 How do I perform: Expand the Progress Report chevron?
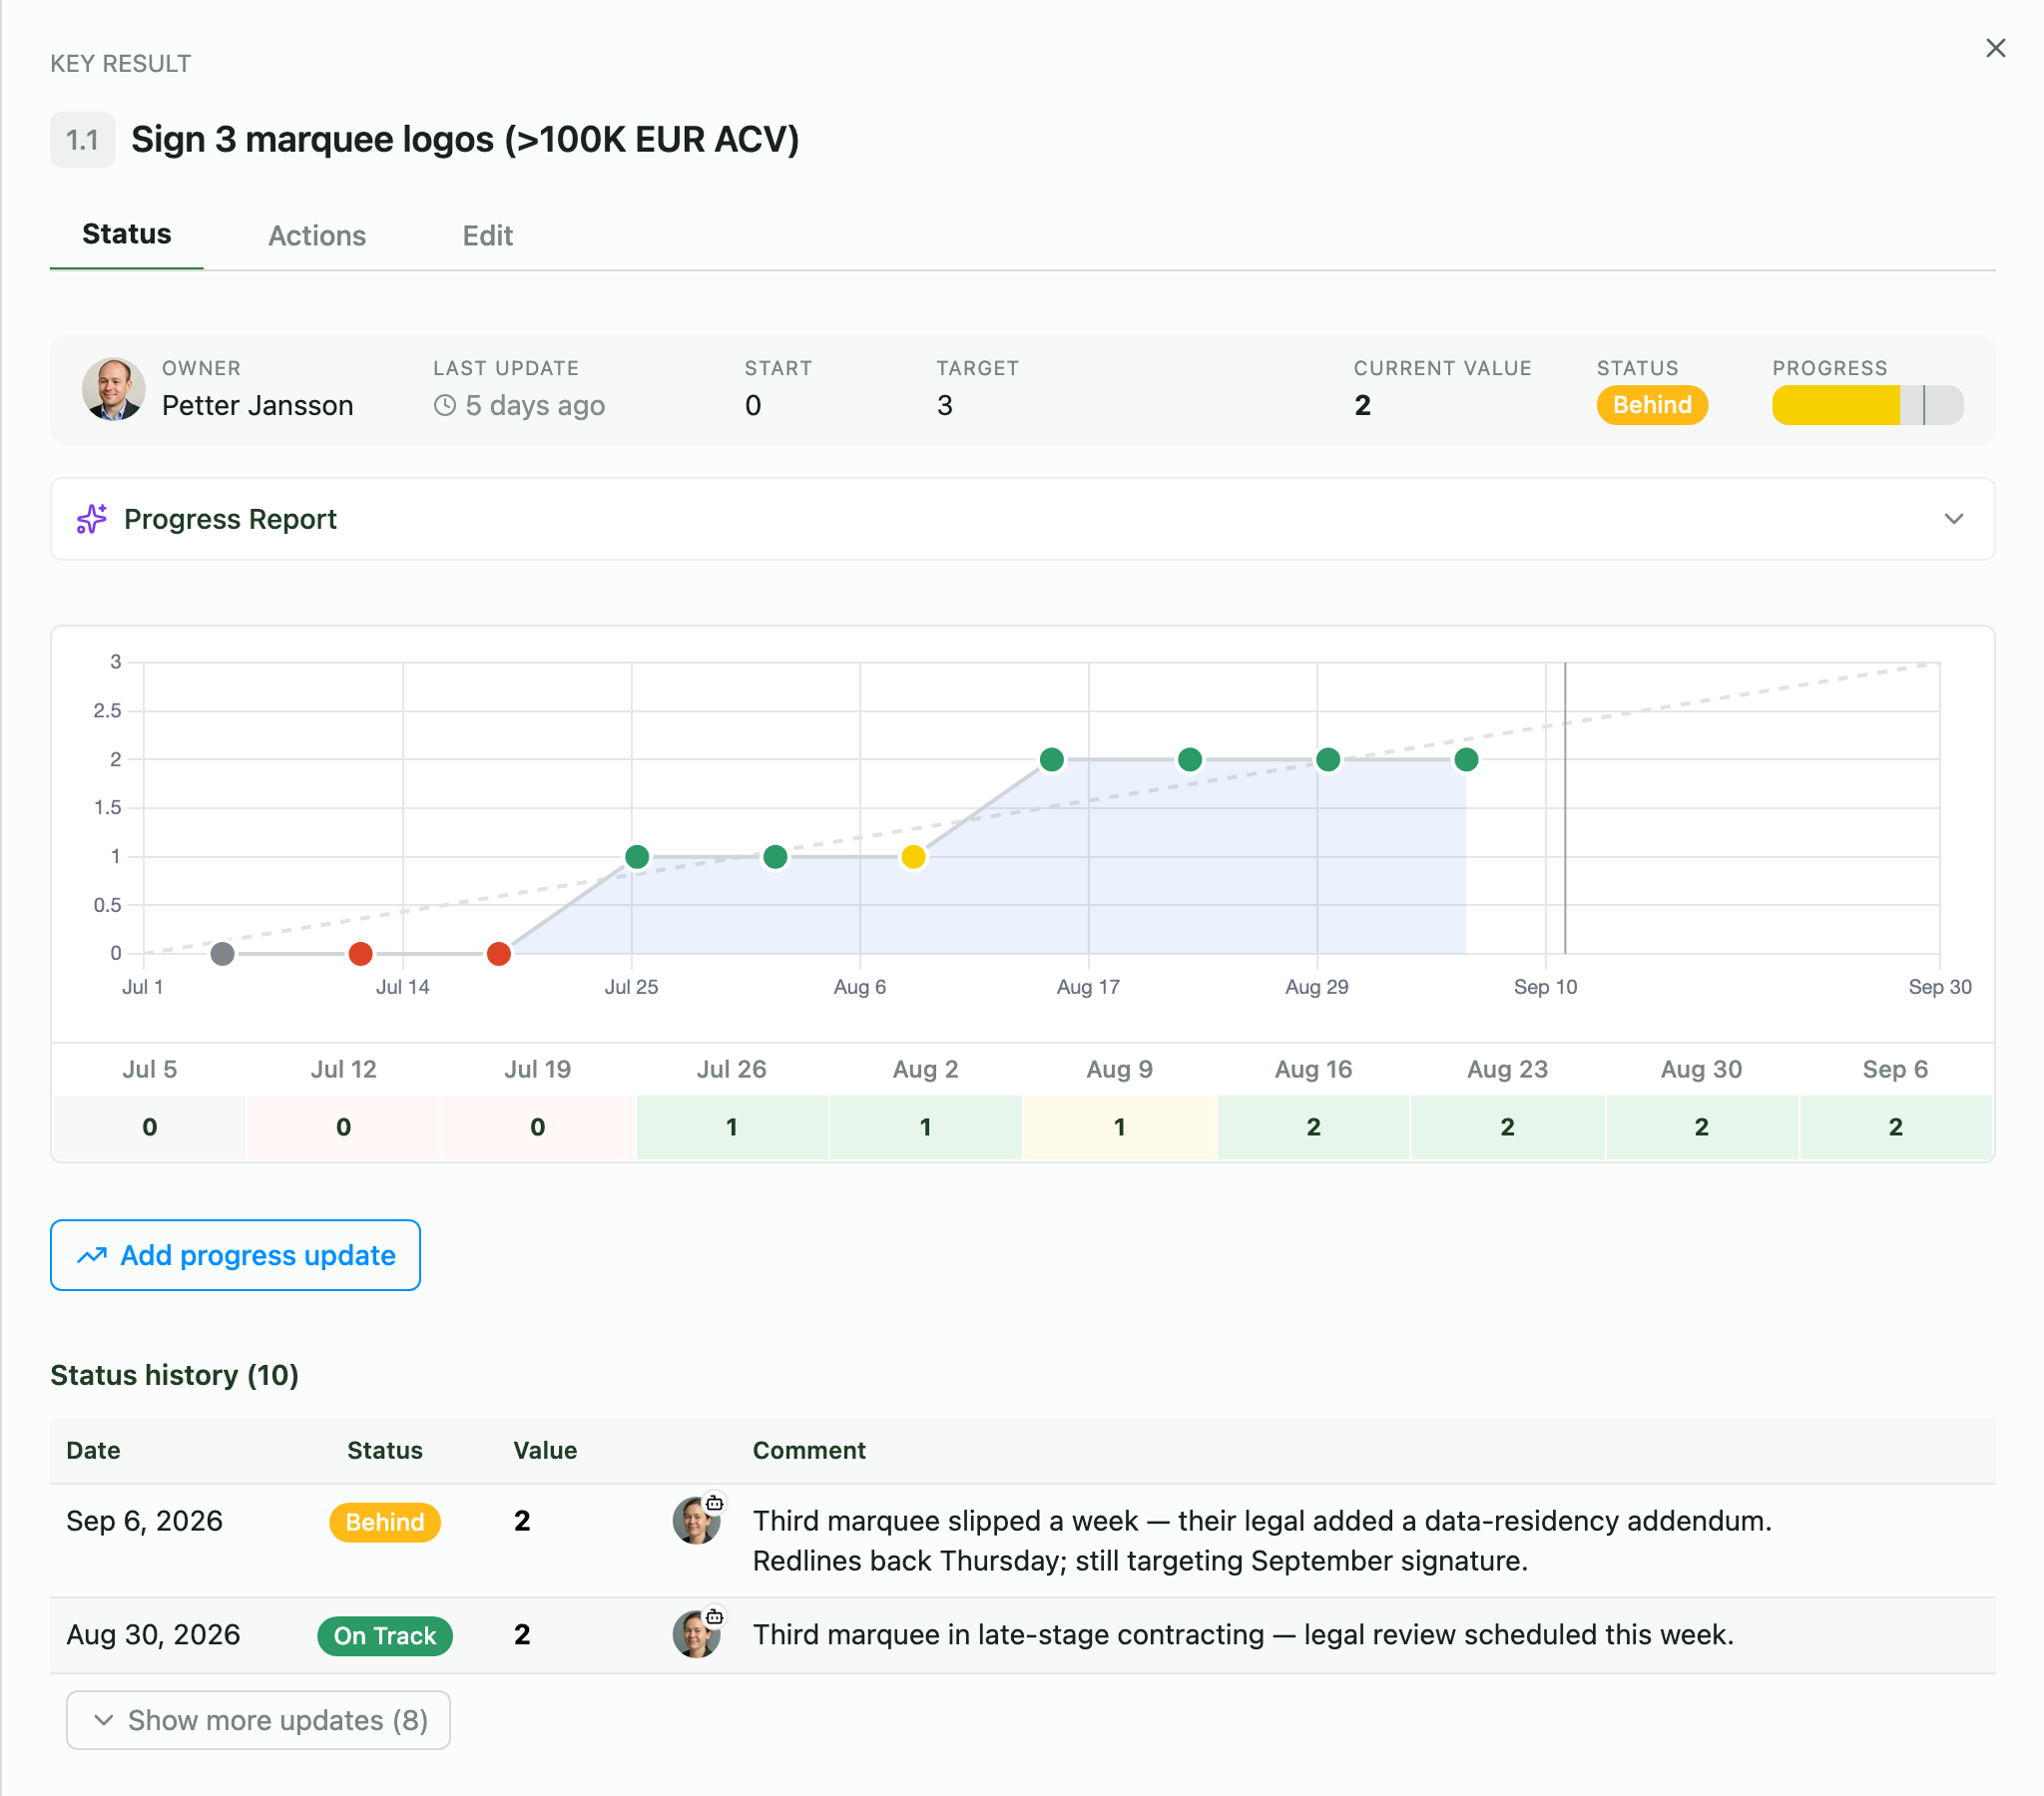[x=1953, y=519]
